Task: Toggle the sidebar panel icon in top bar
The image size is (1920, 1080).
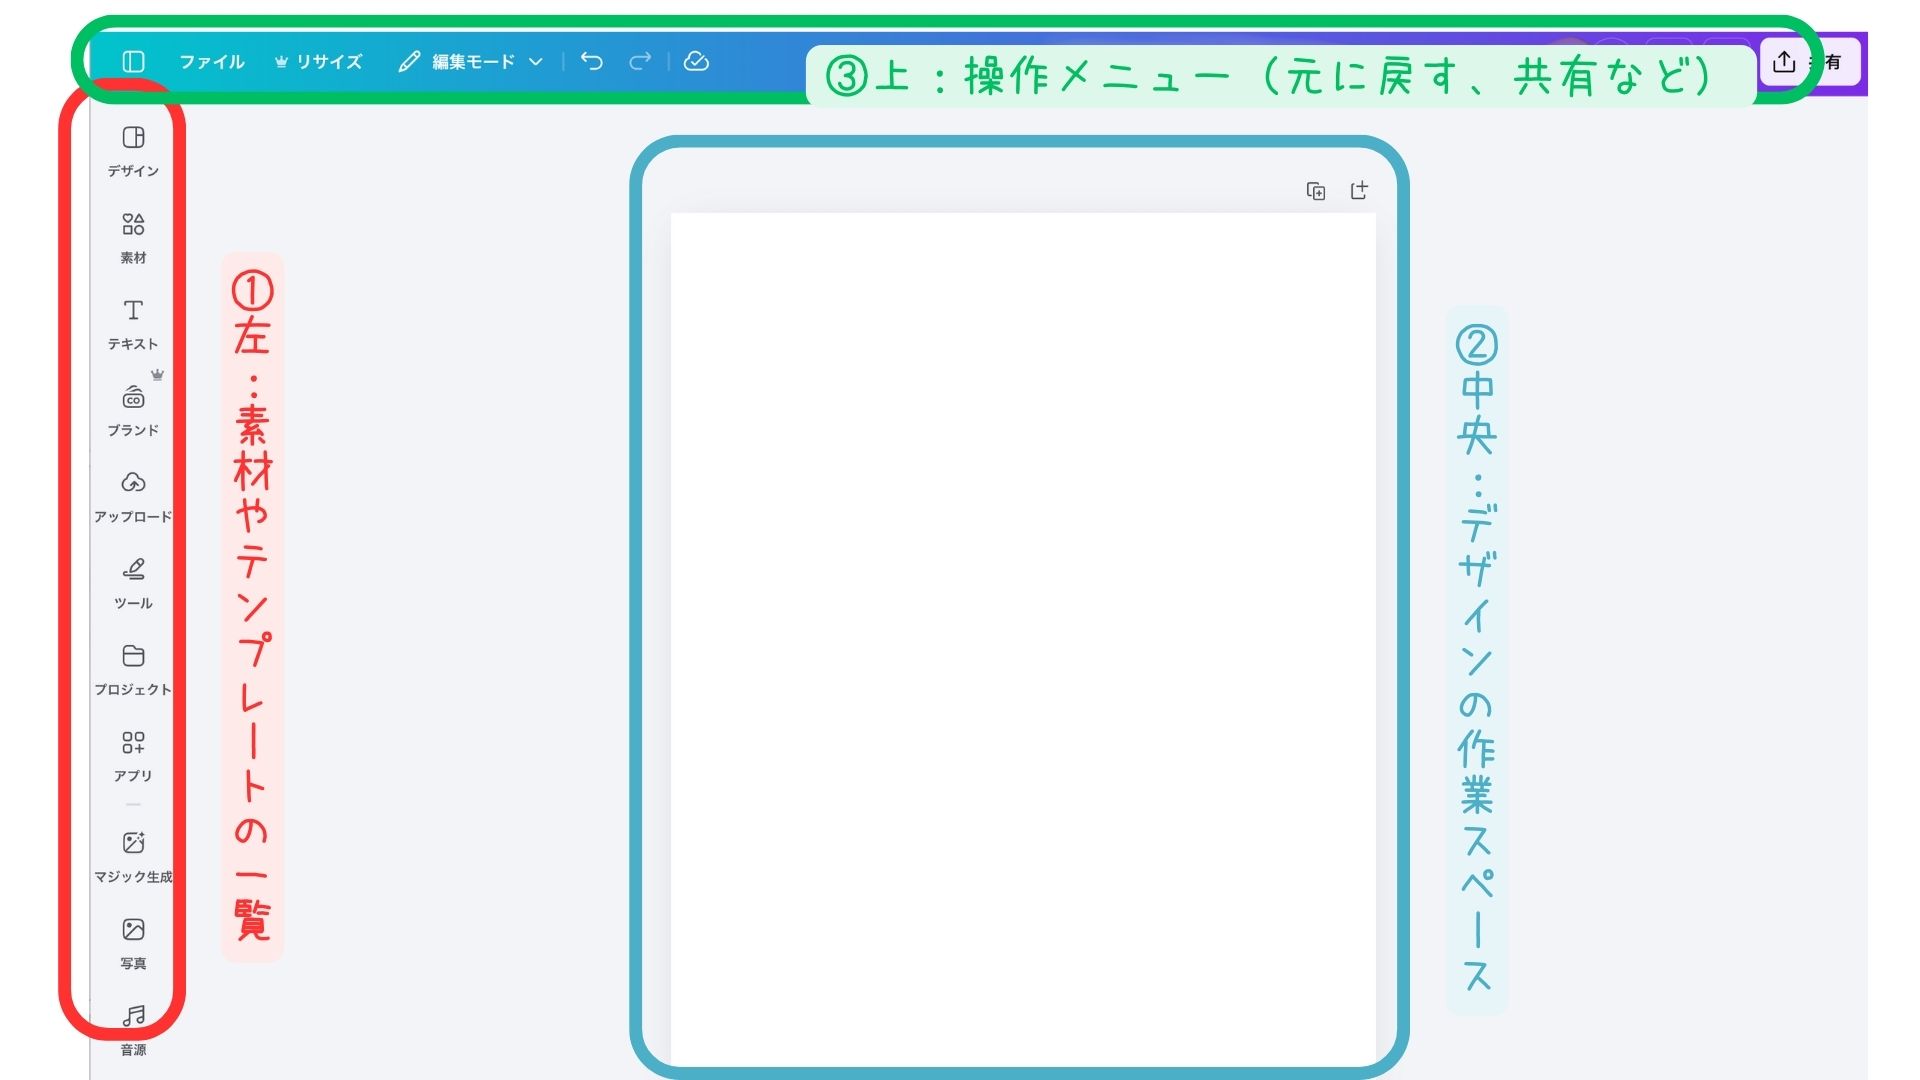Action: [x=133, y=62]
